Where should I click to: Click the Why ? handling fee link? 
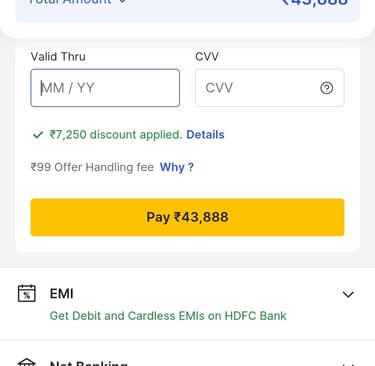click(x=177, y=167)
